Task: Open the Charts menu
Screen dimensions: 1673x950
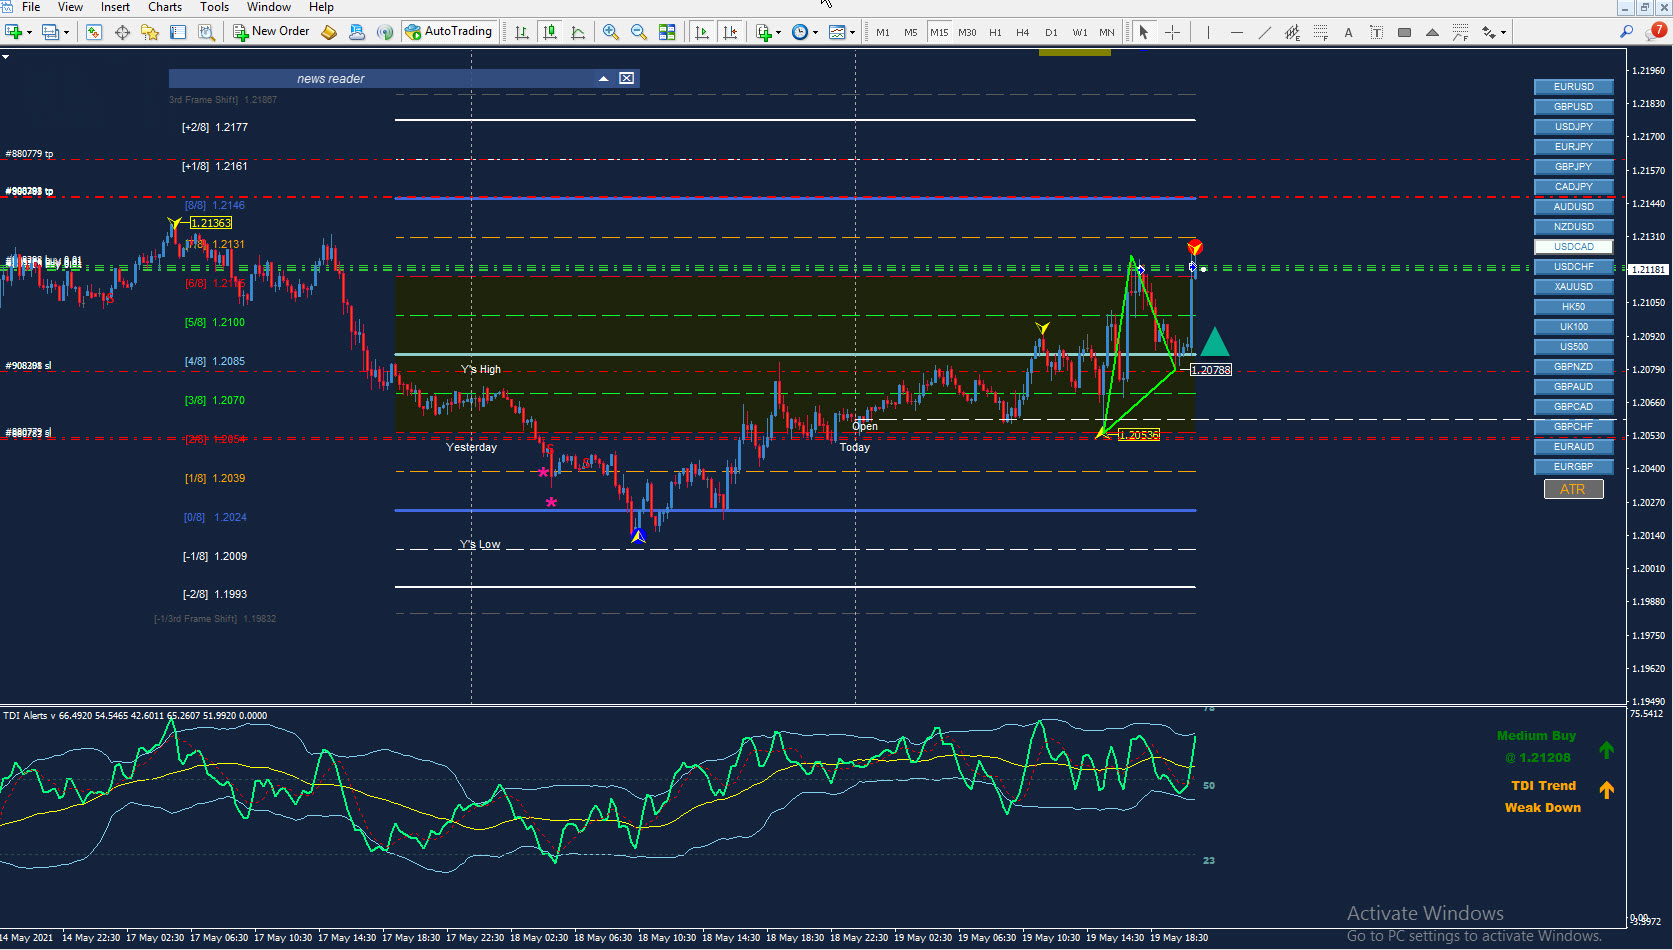Action: 165,7
